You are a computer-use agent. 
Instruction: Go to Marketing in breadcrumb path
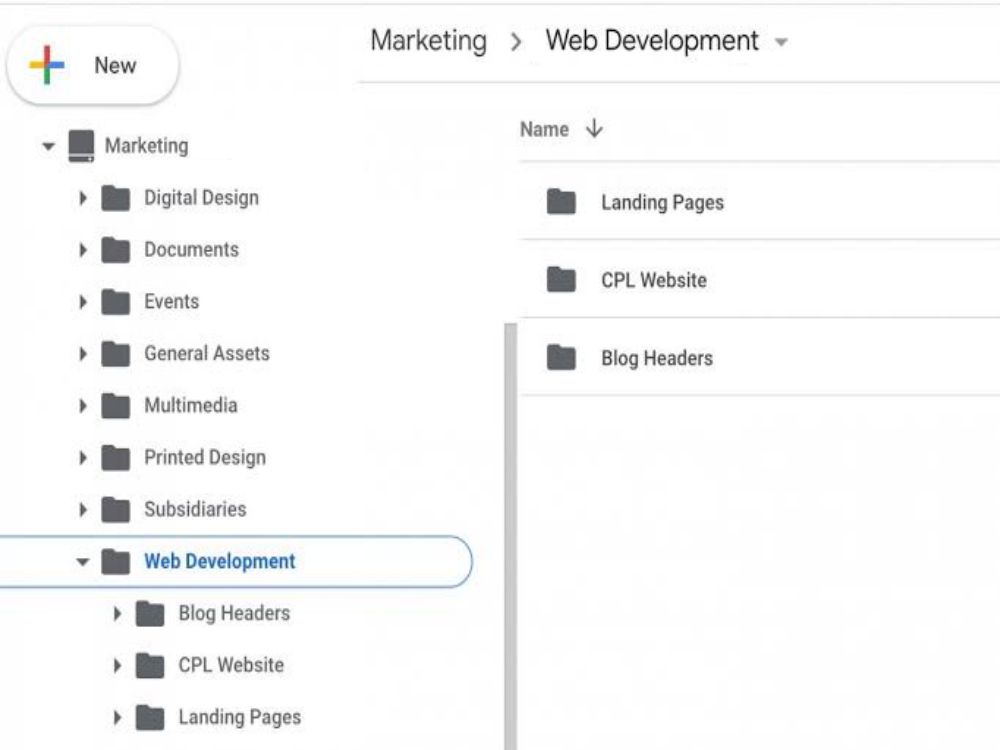429,41
